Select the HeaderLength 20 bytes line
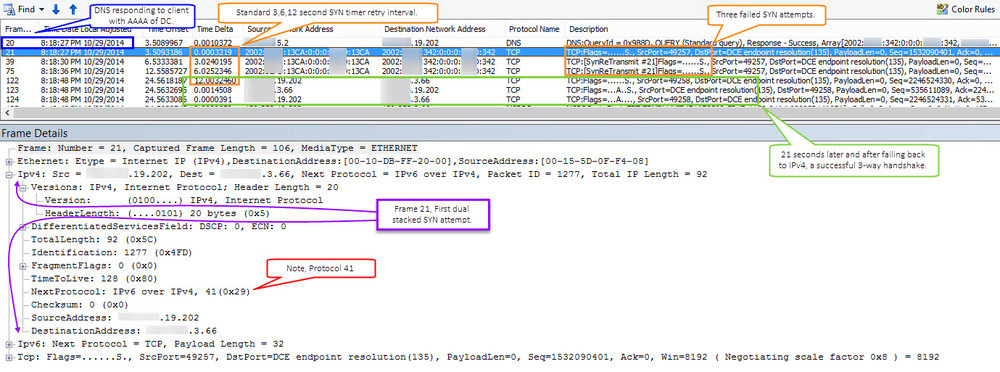Image resolution: width=1000 pixels, height=372 pixels. [157, 213]
